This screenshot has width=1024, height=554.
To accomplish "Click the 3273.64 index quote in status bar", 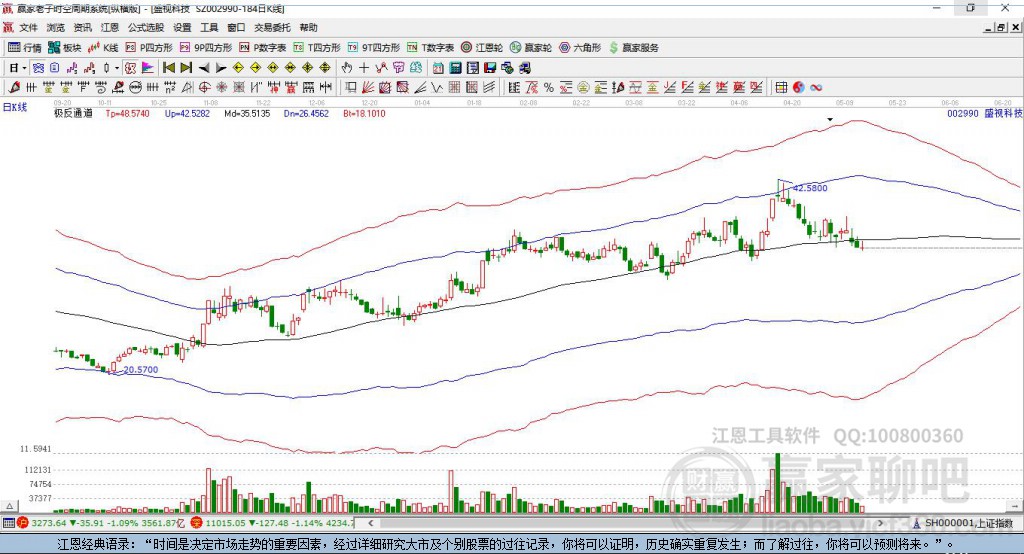I will tap(49, 523).
